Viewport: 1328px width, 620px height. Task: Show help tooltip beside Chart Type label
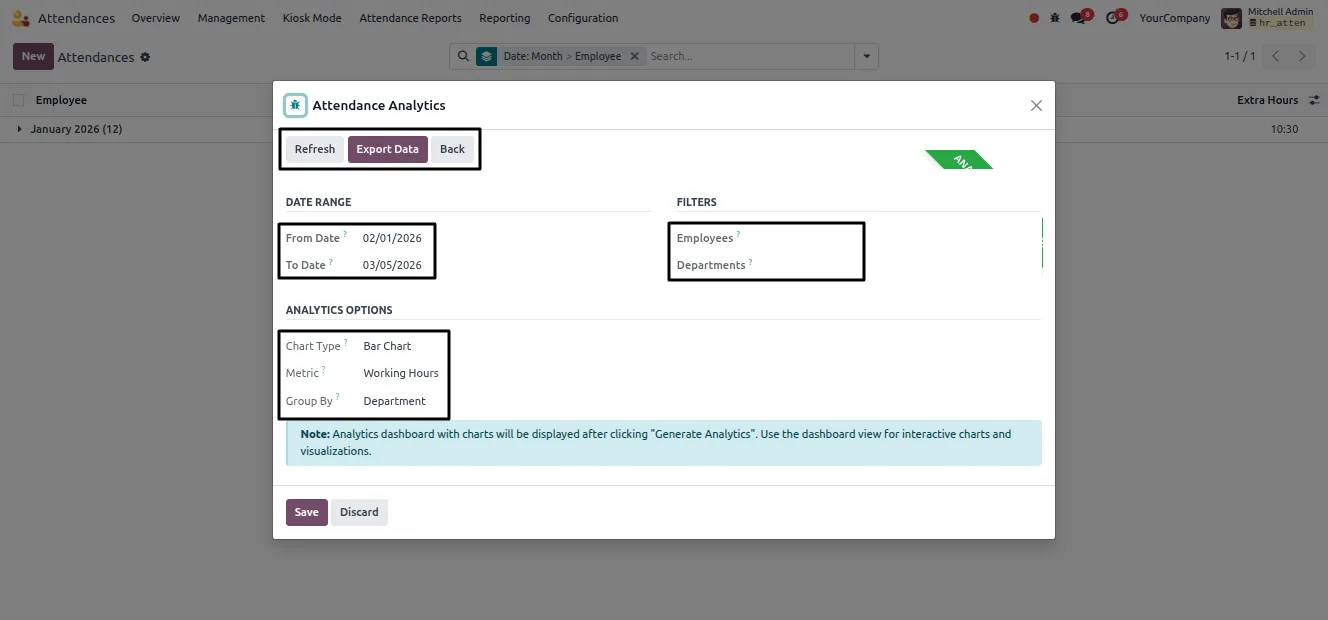pos(346,343)
